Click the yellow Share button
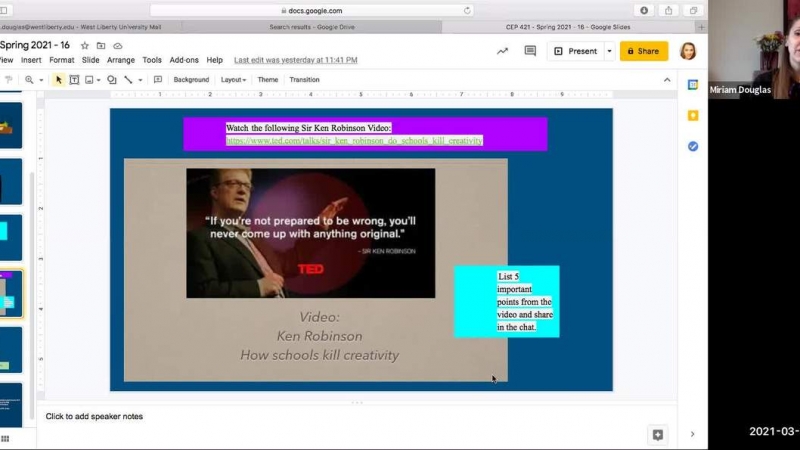The image size is (800, 450). point(643,51)
